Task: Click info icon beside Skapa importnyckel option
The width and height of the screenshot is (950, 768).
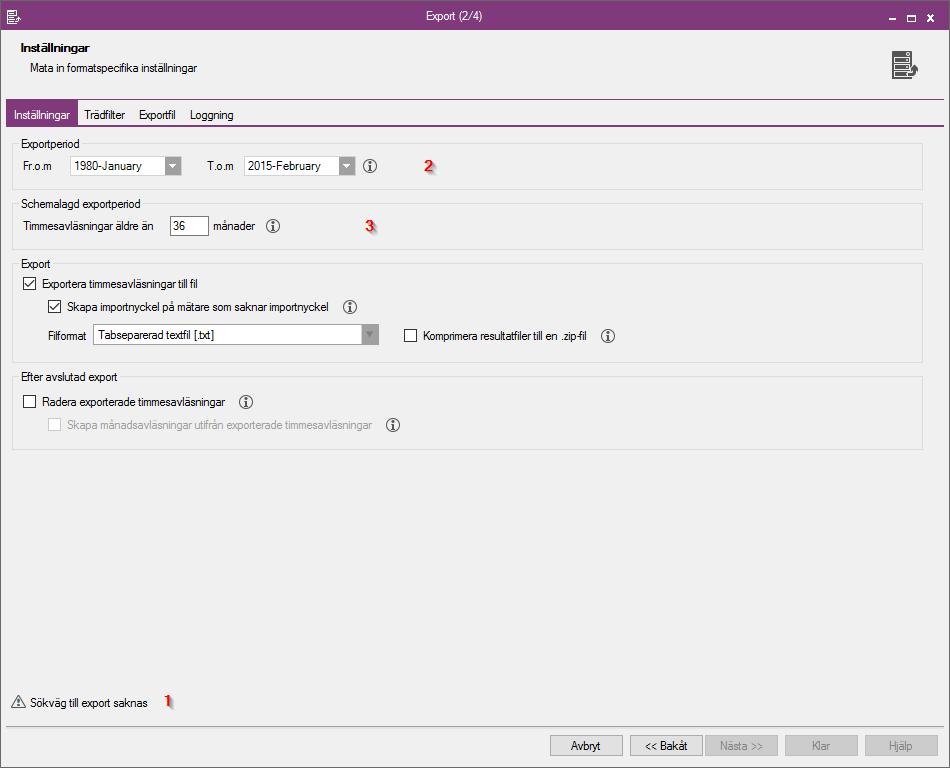Action: (x=350, y=307)
